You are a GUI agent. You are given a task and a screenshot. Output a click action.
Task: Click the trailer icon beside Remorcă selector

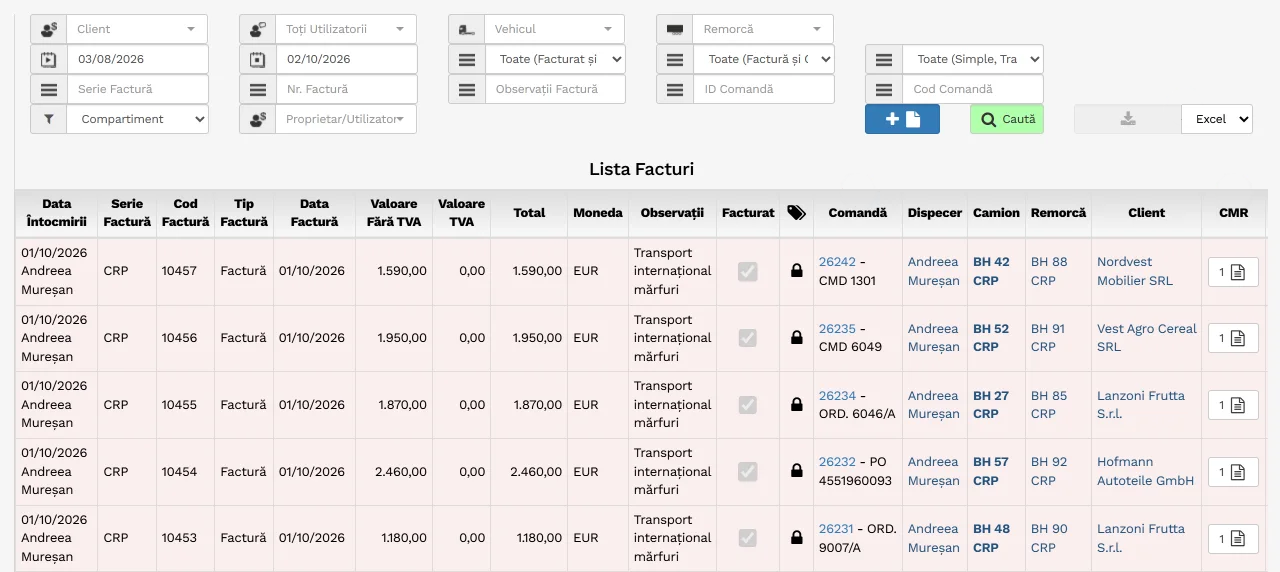[675, 29]
